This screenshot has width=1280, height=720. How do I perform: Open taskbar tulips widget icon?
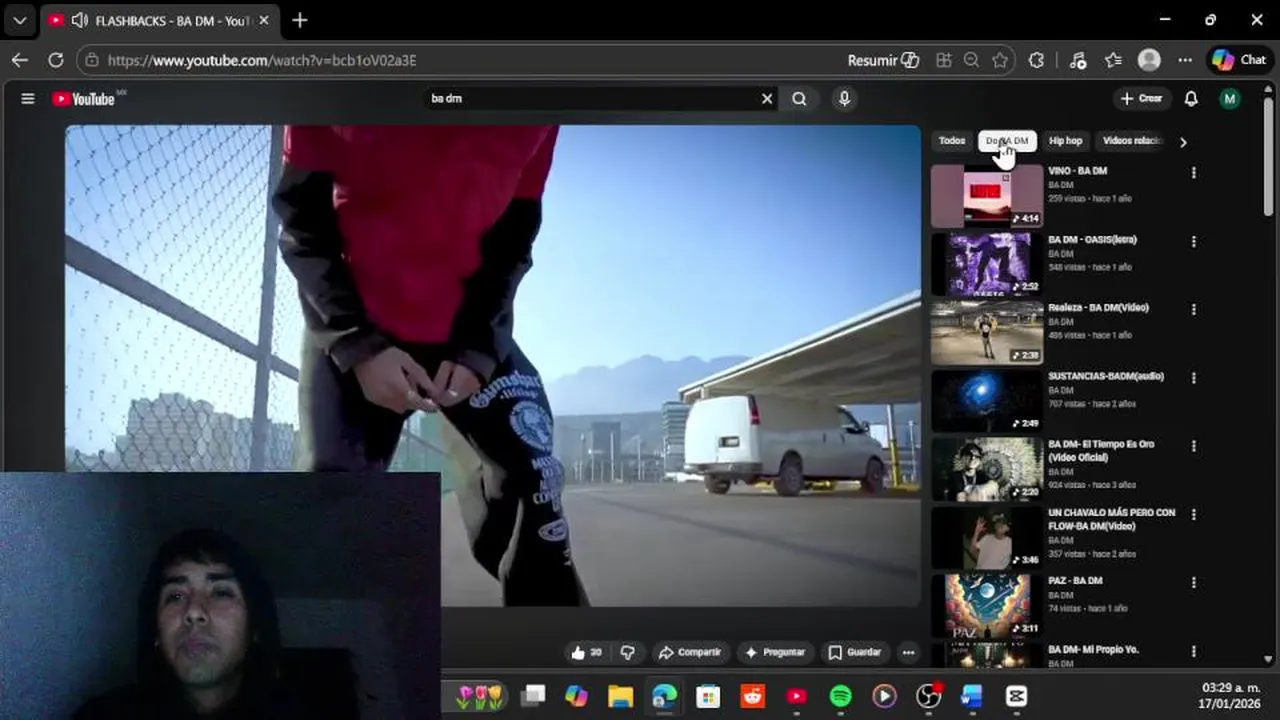pos(479,696)
